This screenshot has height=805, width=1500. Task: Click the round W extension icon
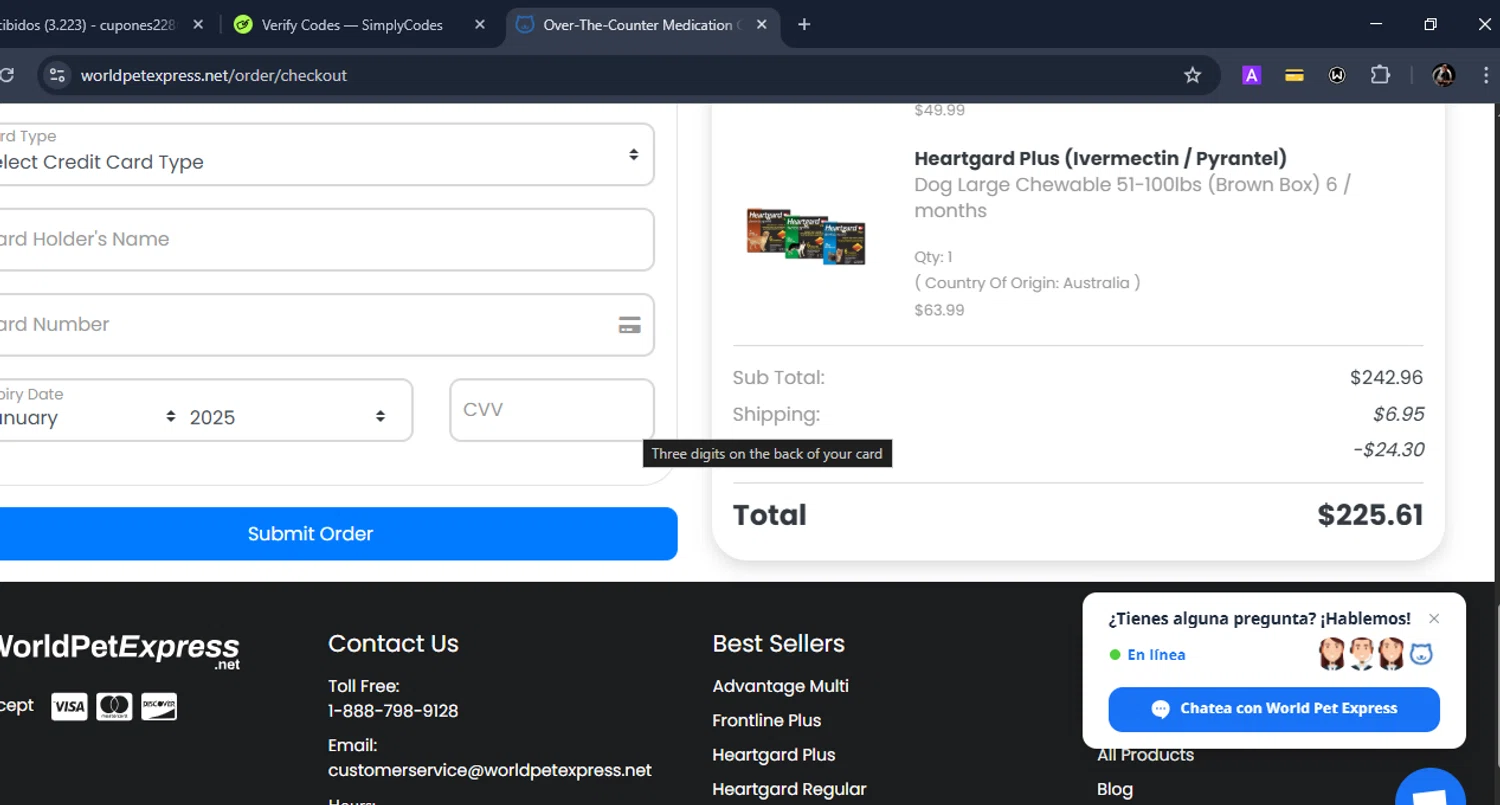click(x=1337, y=75)
